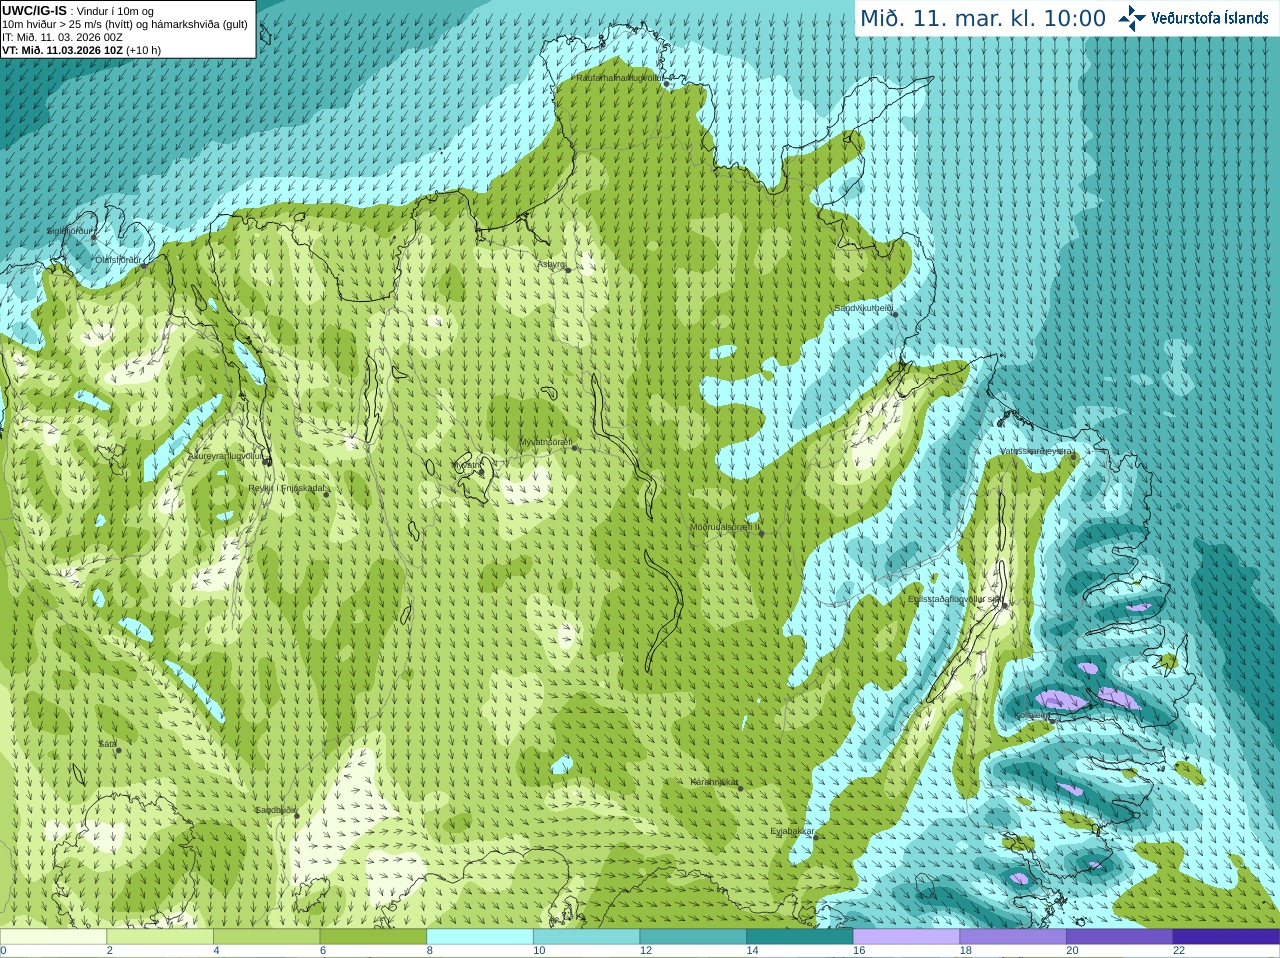Image resolution: width=1280 pixels, height=958 pixels.
Task: Click the 'Mið. 11. mar. kl. 10:00' timestamp
Action: [983, 19]
